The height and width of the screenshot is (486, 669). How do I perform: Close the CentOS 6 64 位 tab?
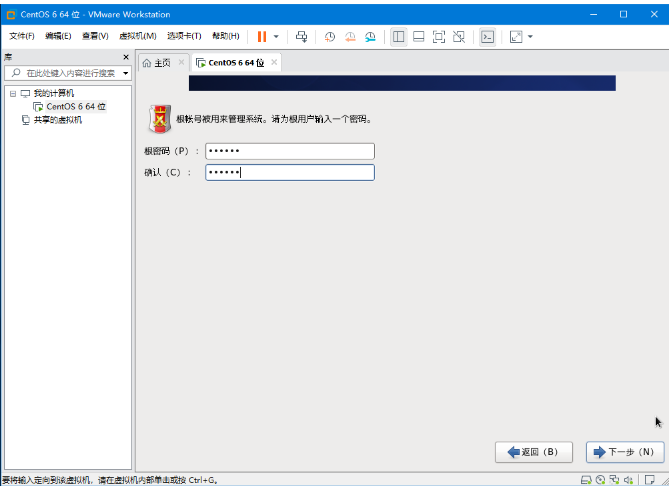click(274, 62)
